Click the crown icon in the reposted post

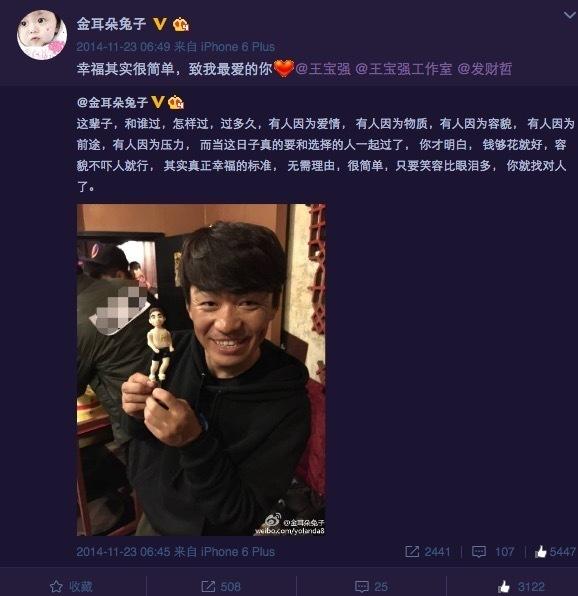tap(176, 102)
